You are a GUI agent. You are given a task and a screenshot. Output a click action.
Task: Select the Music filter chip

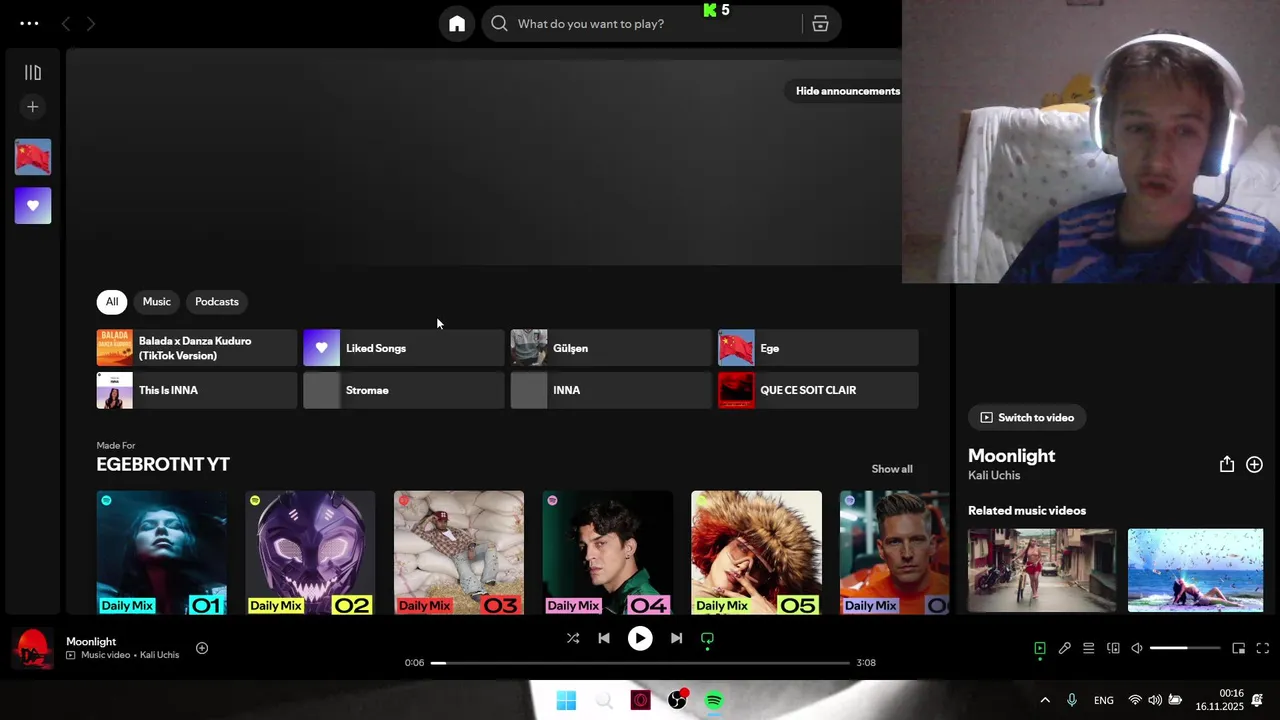(x=157, y=302)
